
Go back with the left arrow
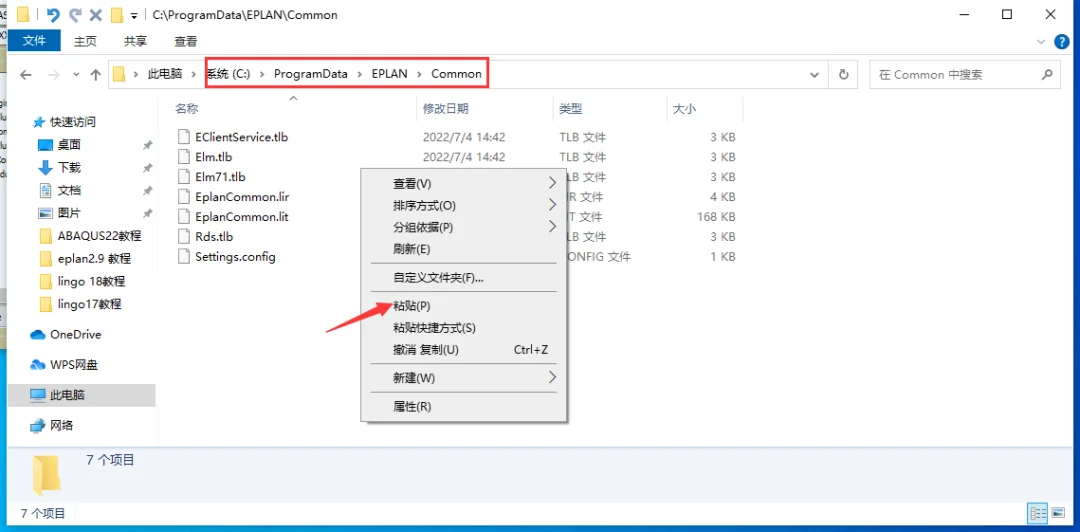coord(26,74)
